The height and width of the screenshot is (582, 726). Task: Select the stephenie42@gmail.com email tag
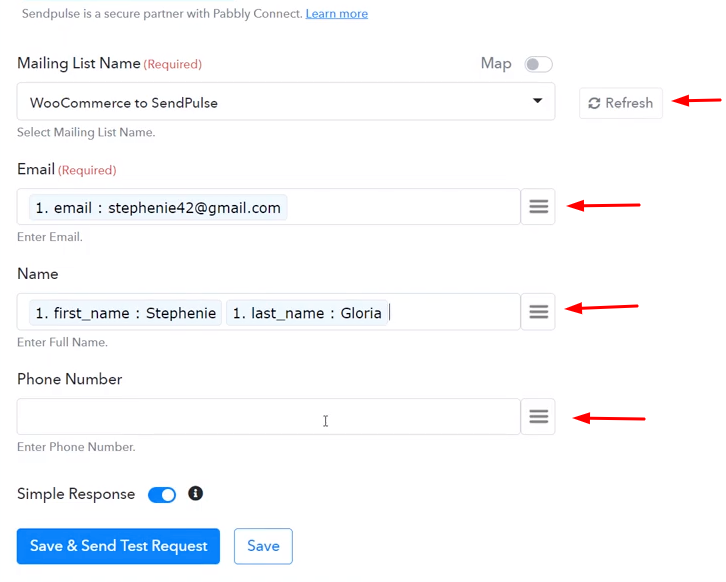tap(158, 208)
